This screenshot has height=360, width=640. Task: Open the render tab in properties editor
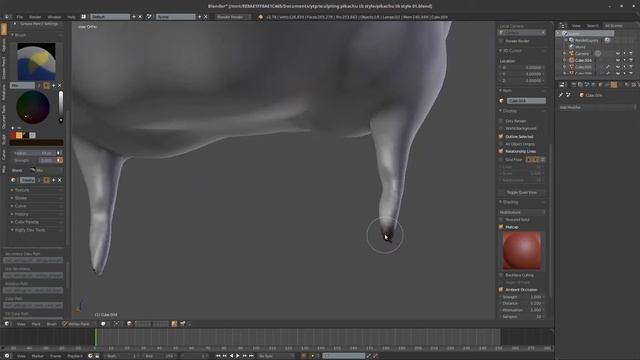pyautogui.click(x=573, y=85)
